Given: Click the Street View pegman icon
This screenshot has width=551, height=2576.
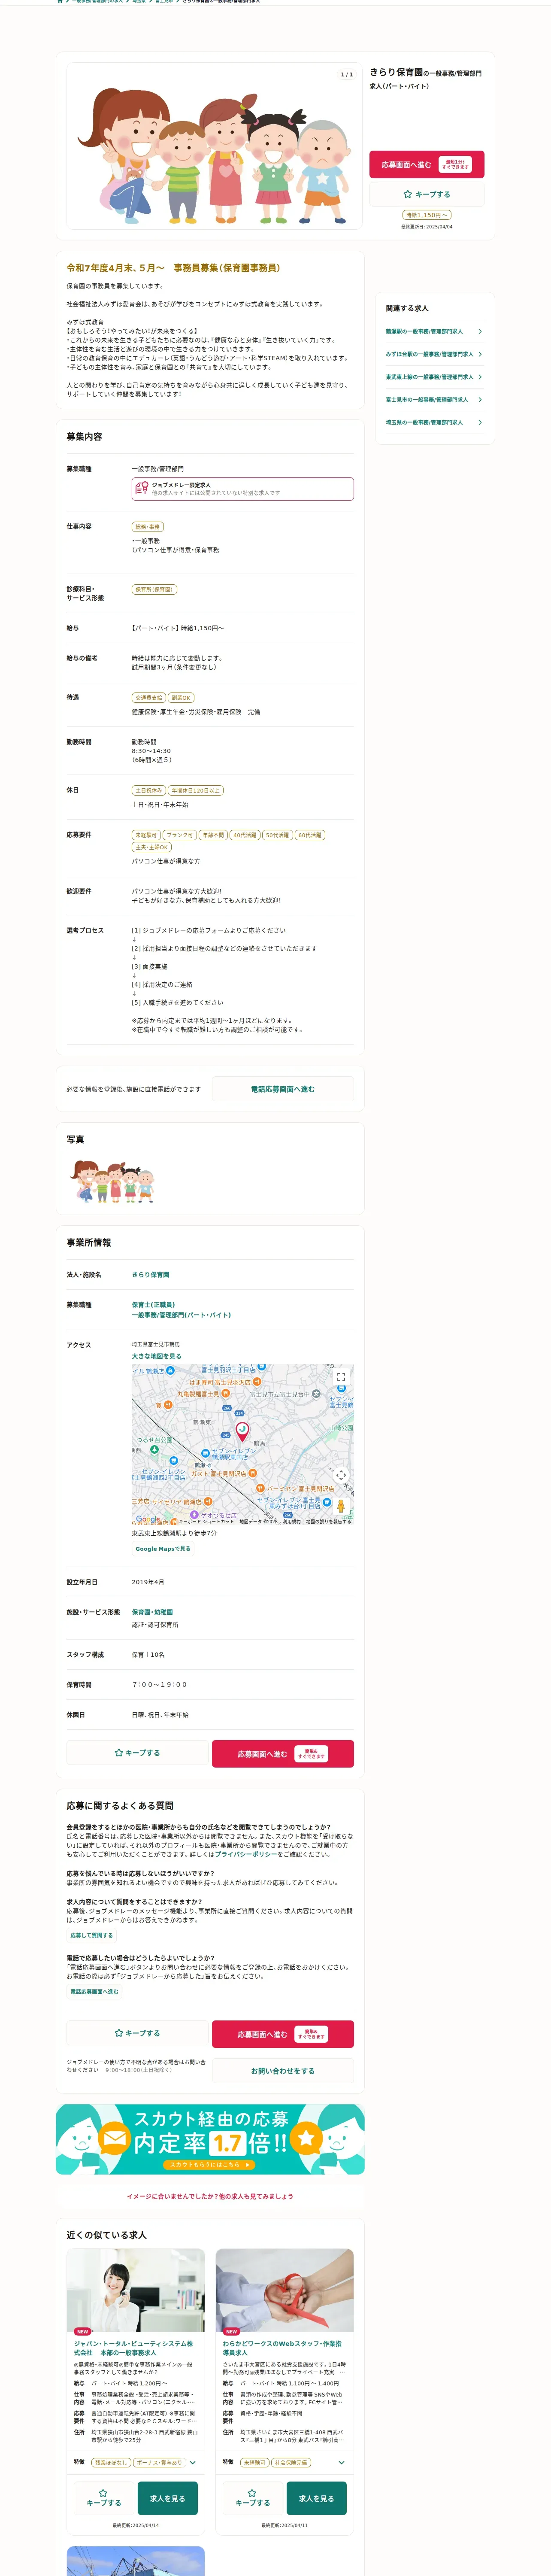Looking at the screenshot, I should point(341,1506).
